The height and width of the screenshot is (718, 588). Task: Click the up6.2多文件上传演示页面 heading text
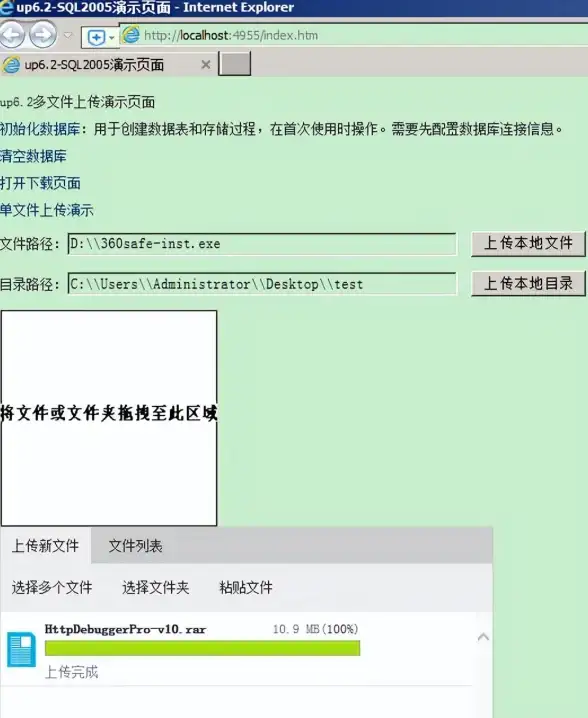[x=77, y=102]
